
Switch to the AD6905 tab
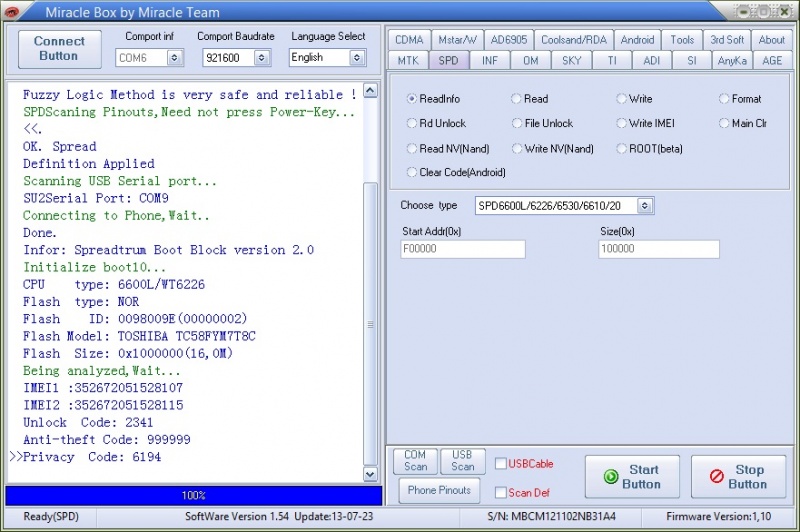pos(509,40)
